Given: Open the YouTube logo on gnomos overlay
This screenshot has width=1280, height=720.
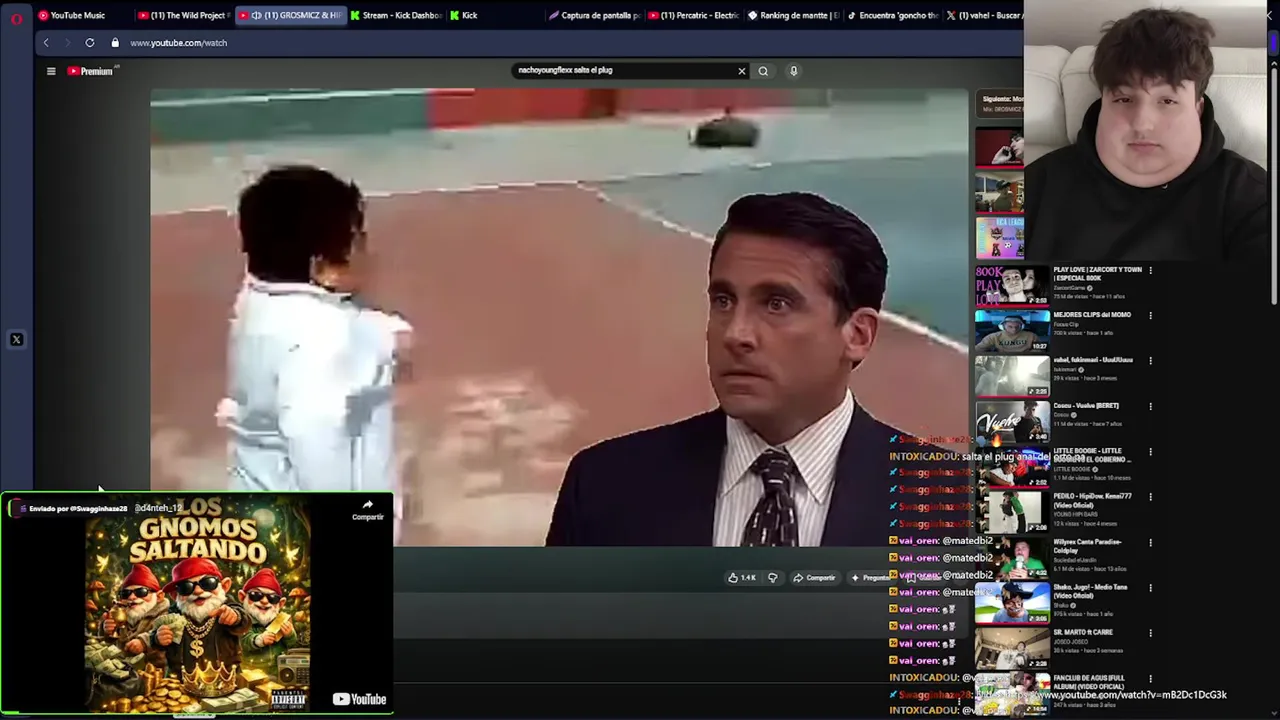Looking at the screenshot, I should (359, 699).
